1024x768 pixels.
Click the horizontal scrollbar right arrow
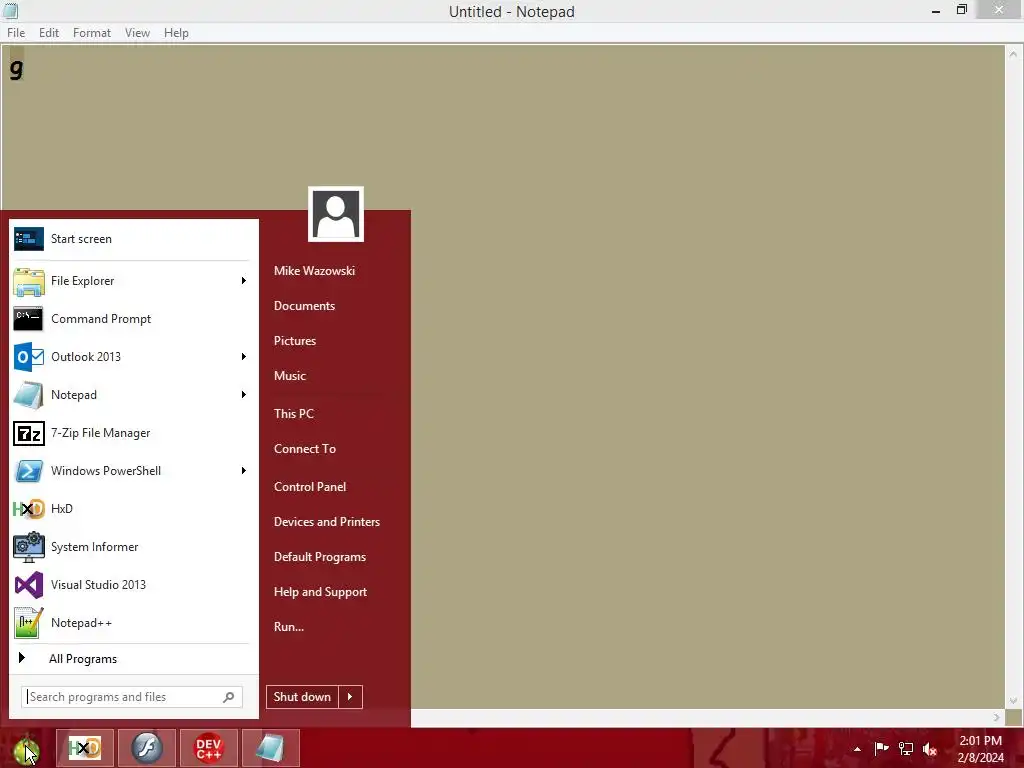coord(997,718)
